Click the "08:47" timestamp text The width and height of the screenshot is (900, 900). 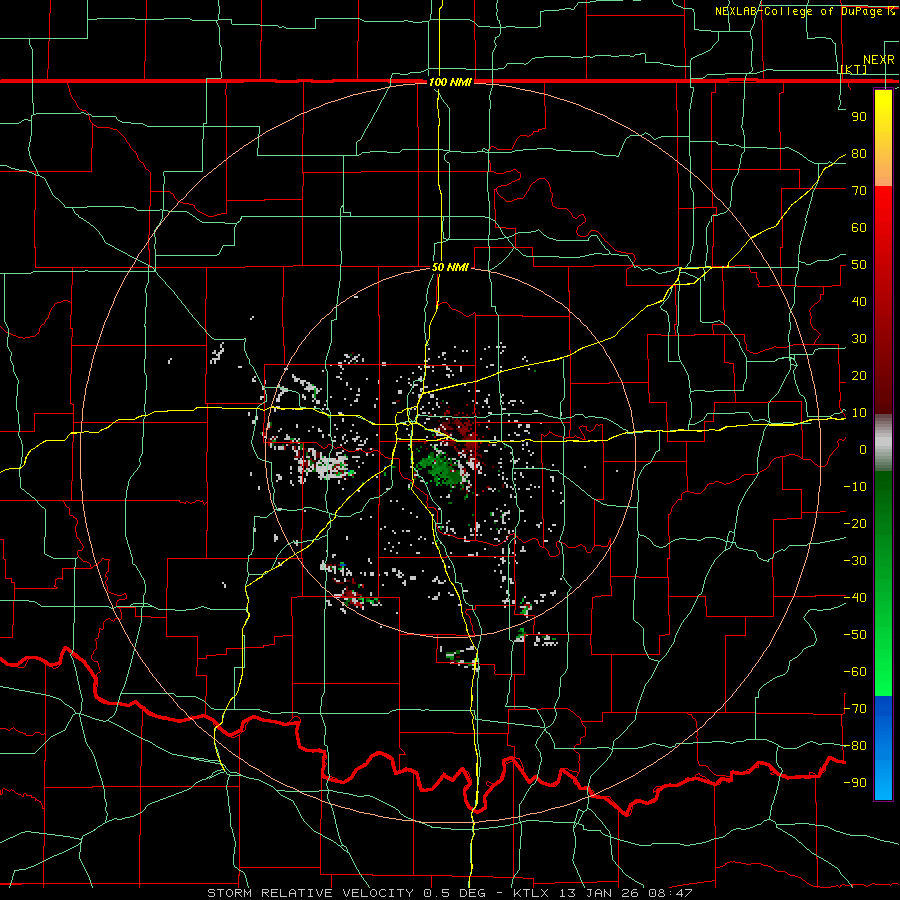point(670,893)
